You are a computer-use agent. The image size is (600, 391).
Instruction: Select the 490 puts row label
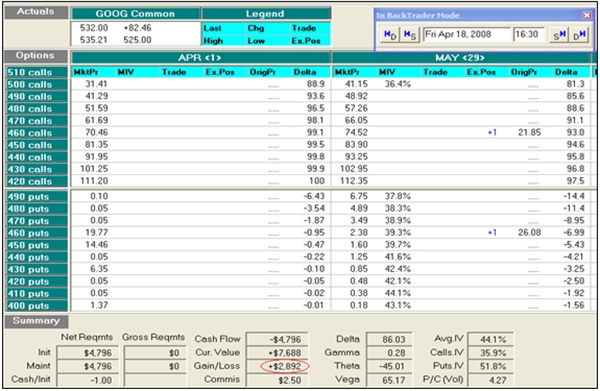(36, 197)
